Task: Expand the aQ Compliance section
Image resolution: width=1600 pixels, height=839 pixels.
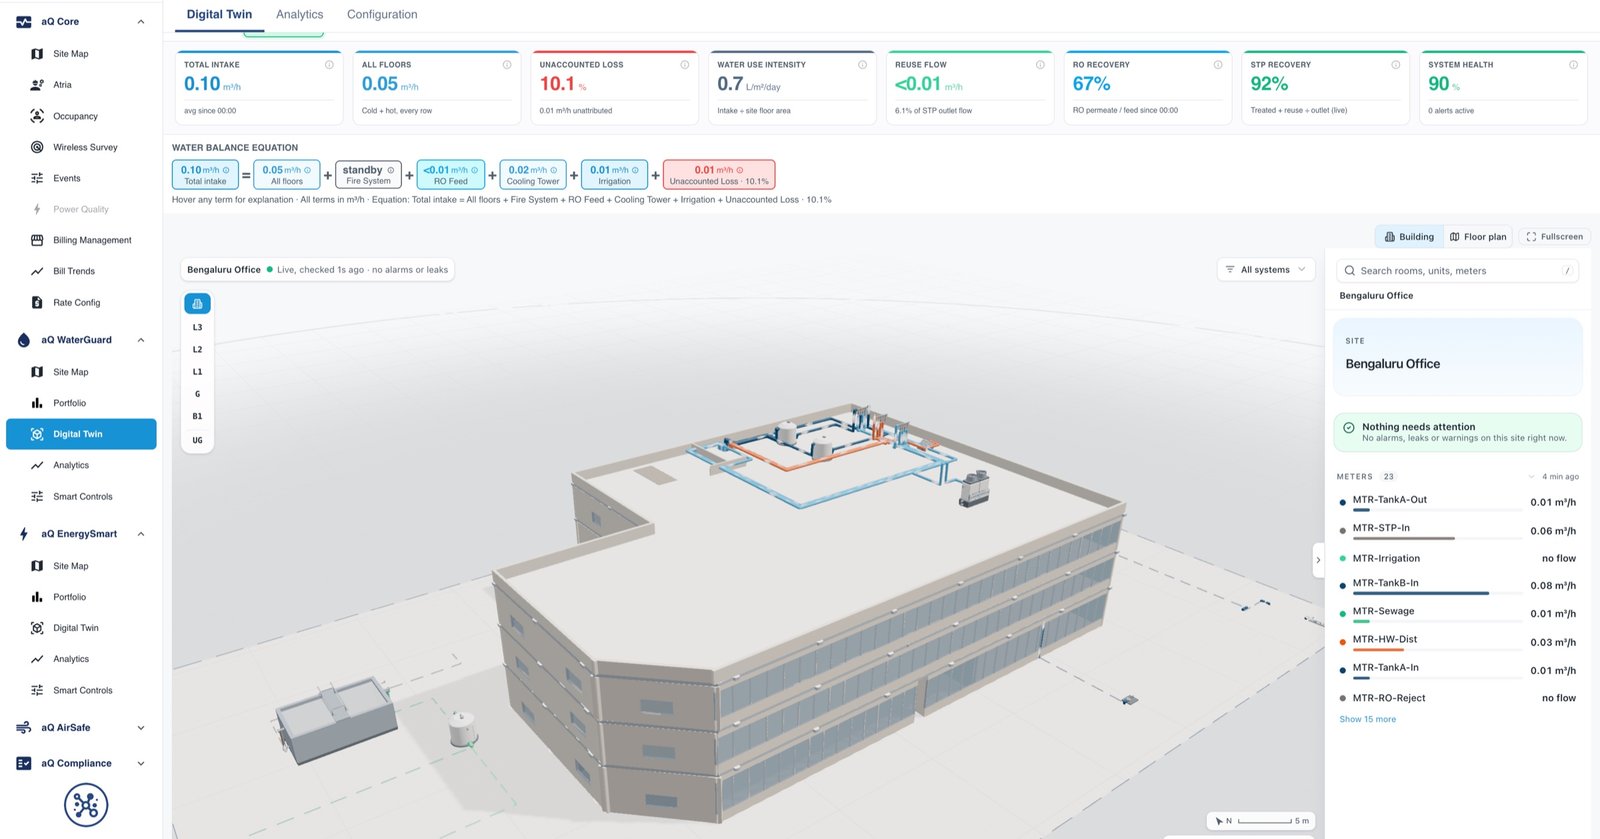Action: click(x=141, y=764)
